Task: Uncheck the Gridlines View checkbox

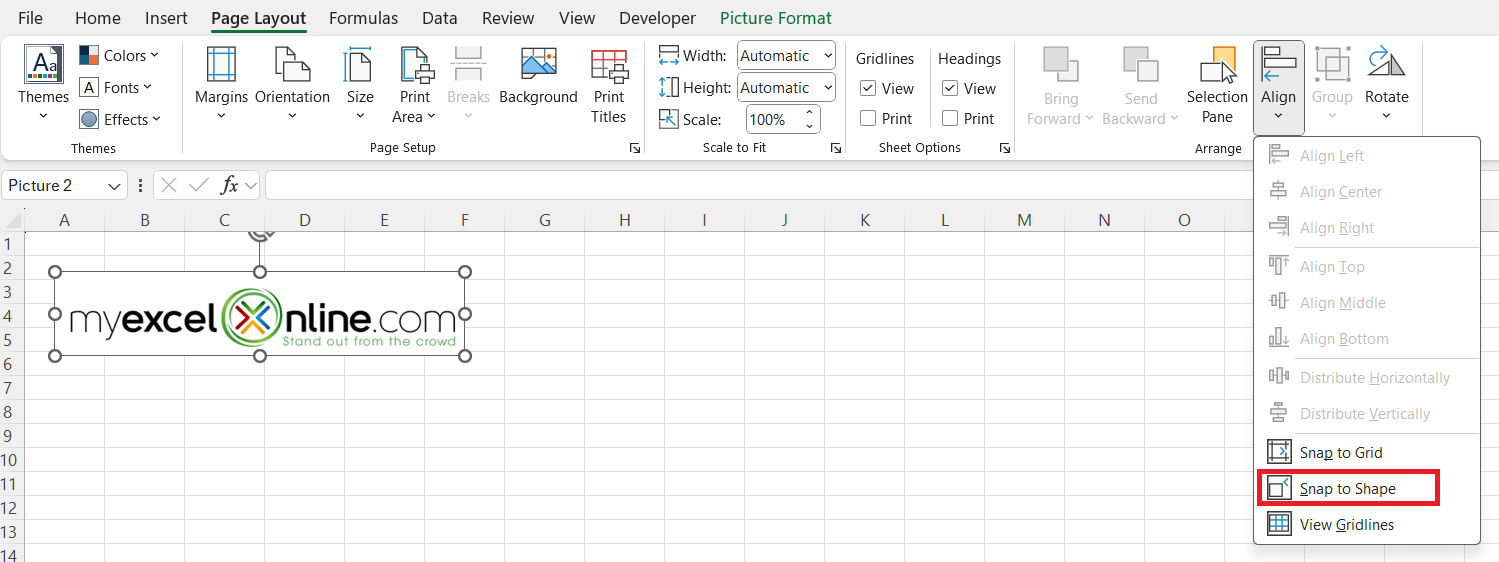Action: click(868, 89)
